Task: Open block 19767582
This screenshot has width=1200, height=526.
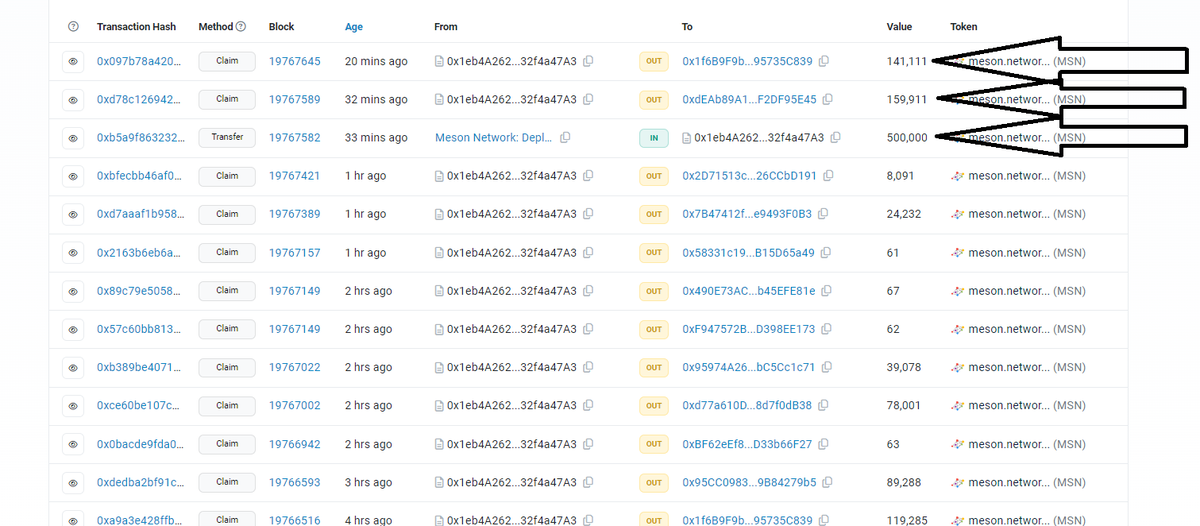Action: [295, 137]
